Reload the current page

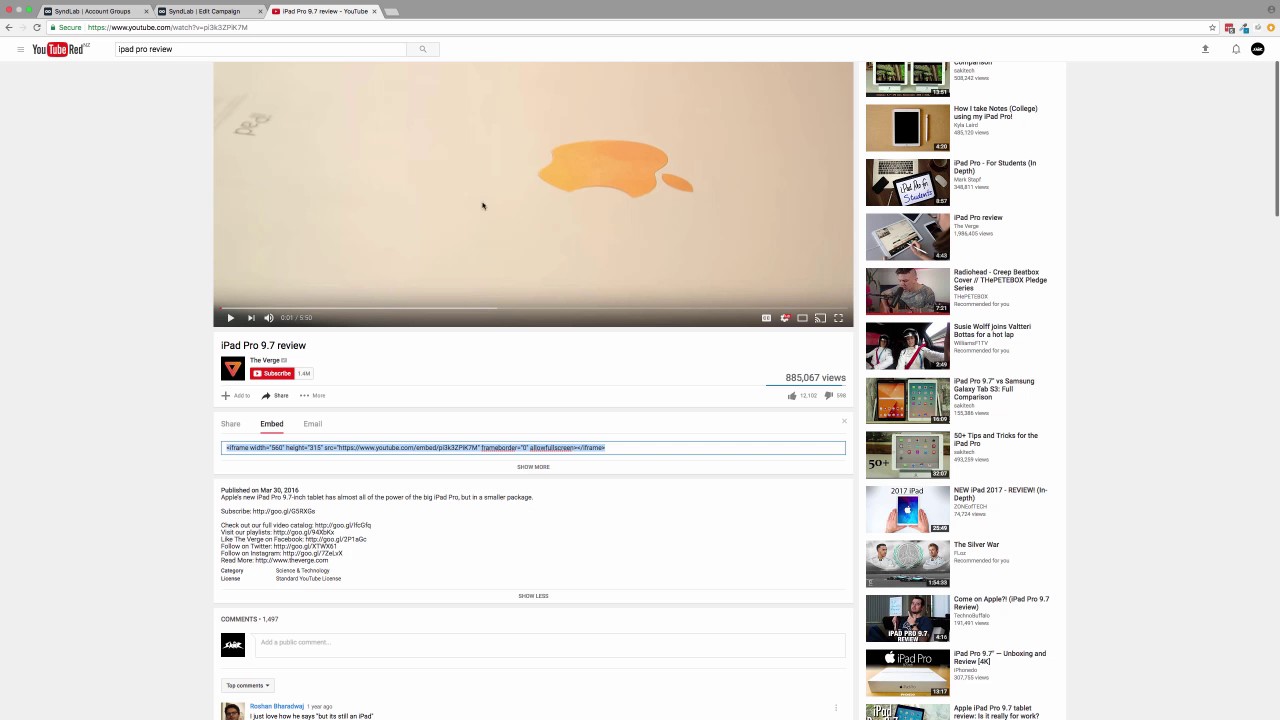click(x=37, y=27)
